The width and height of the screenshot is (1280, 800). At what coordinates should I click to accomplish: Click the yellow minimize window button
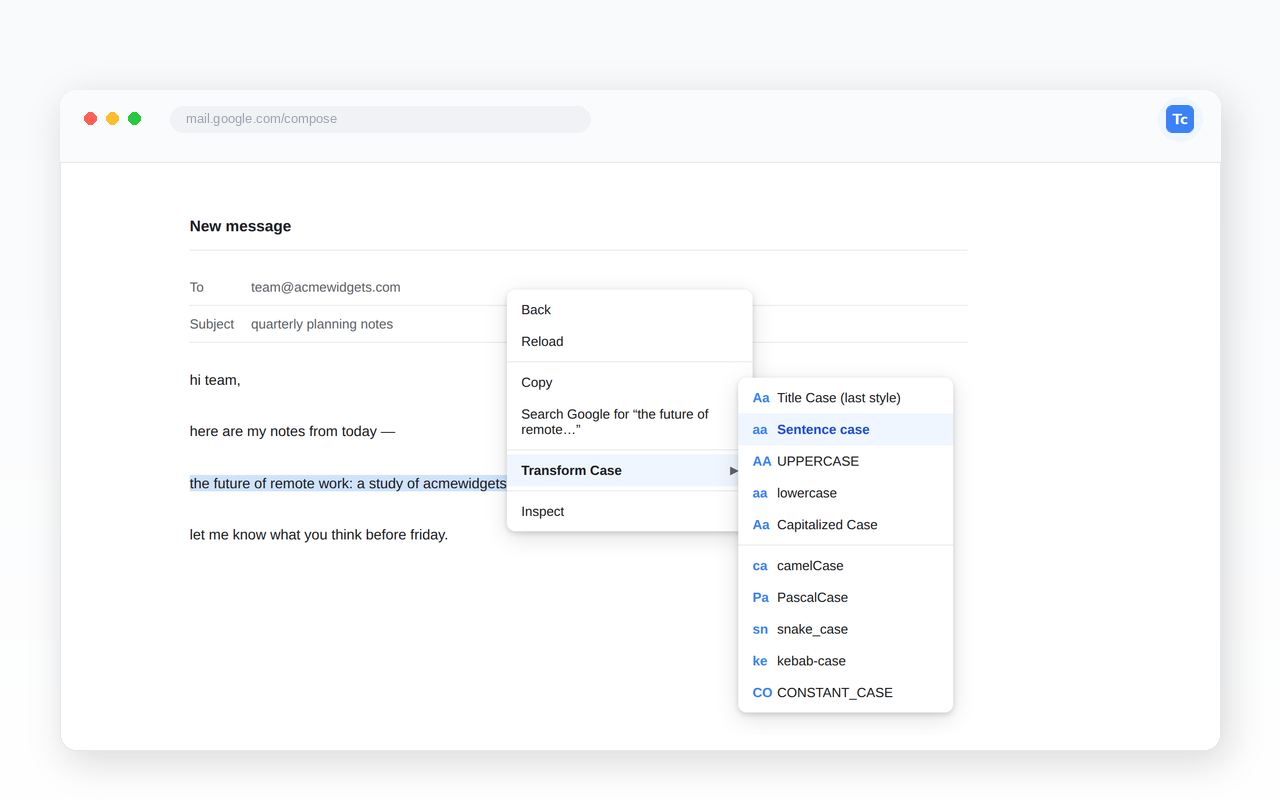click(113, 119)
